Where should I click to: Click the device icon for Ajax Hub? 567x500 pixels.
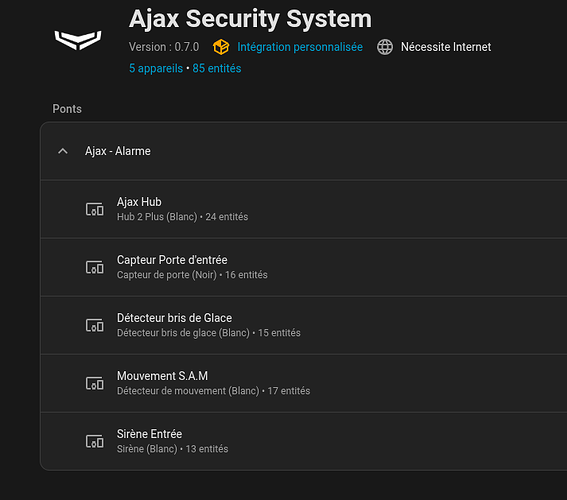click(95, 209)
